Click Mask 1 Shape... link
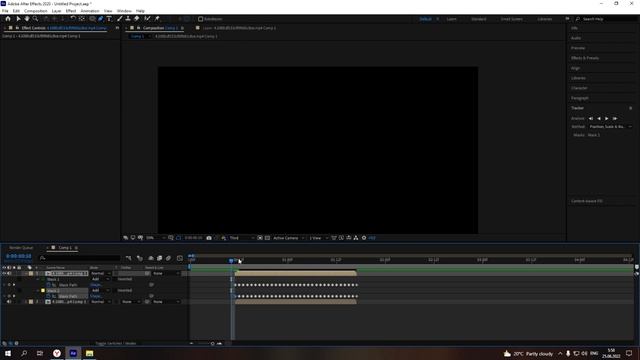 [x=96, y=285]
